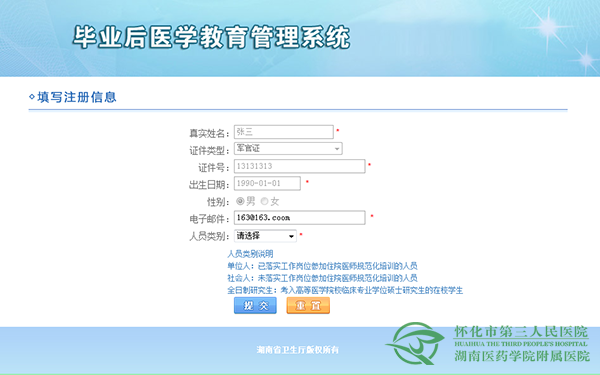Viewport: 600px width, 375px height.
Task: Reset the form with 重置 button
Action: point(308,305)
